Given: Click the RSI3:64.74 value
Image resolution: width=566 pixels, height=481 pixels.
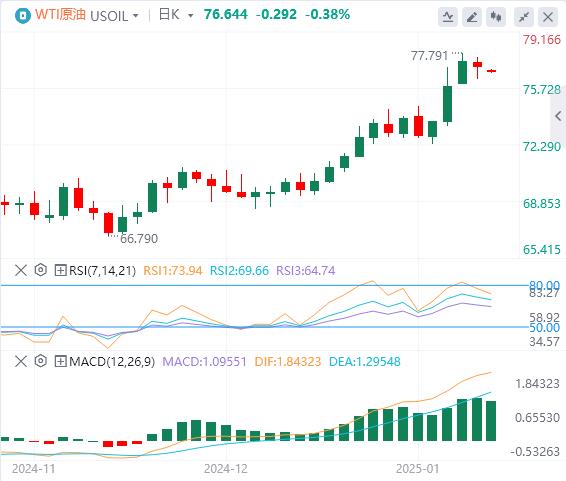Looking at the screenshot, I should pos(305,271).
